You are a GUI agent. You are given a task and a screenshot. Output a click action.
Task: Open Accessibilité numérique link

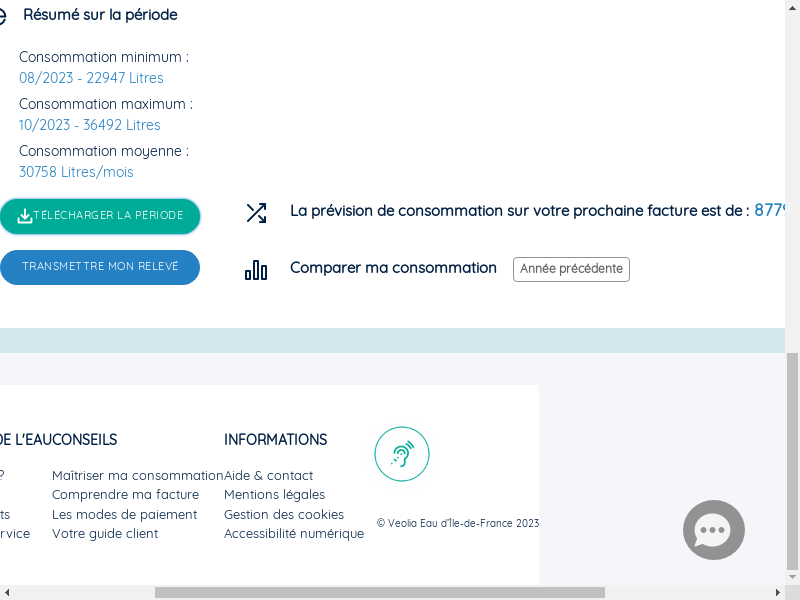pyautogui.click(x=294, y=534)
